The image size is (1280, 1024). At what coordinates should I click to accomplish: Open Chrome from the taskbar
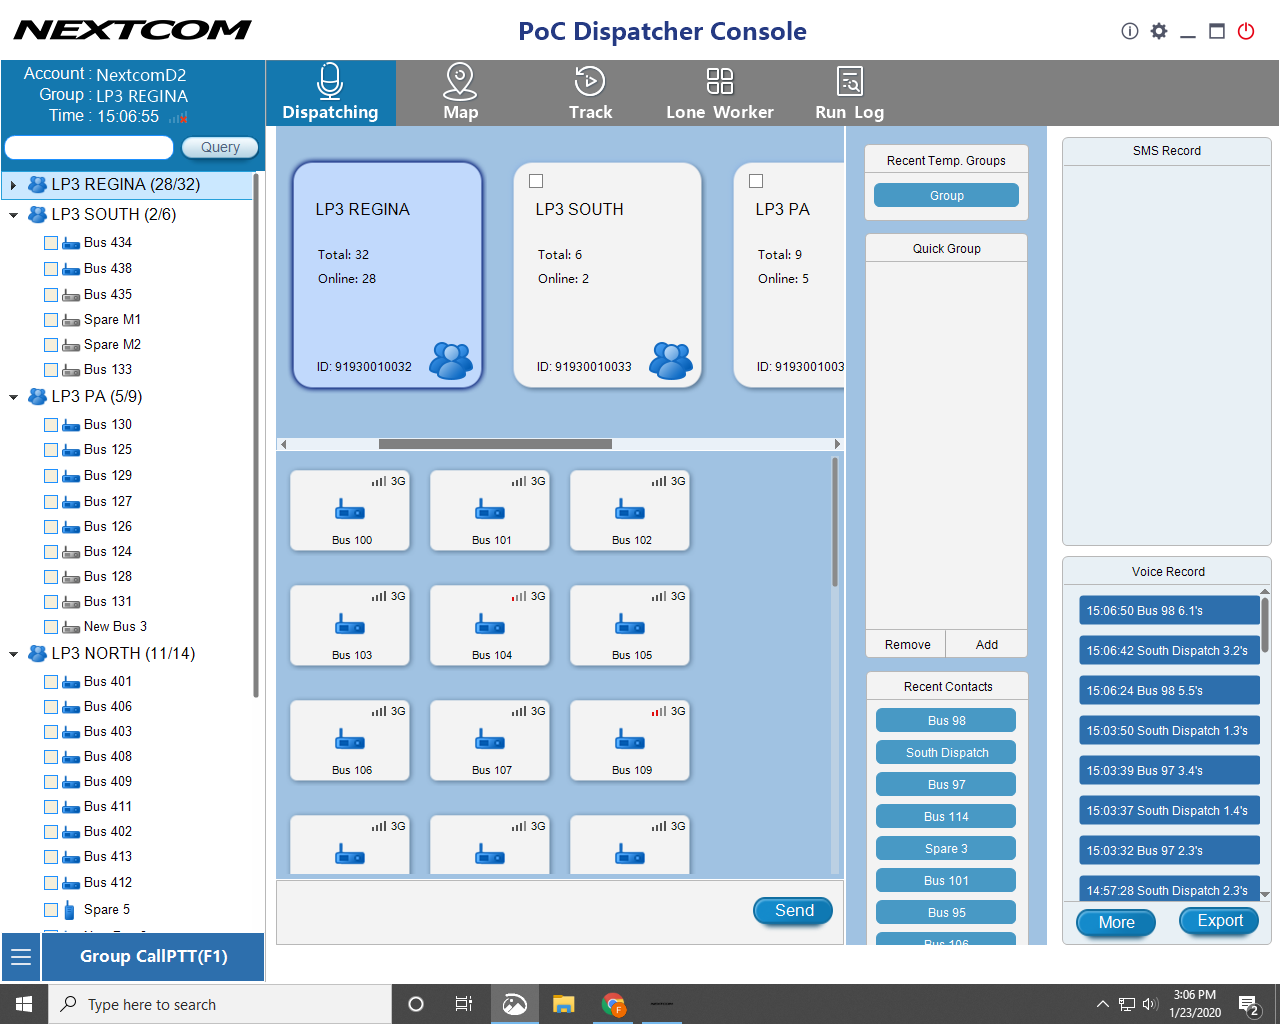pyautogui.click(x=613, y=1004)
